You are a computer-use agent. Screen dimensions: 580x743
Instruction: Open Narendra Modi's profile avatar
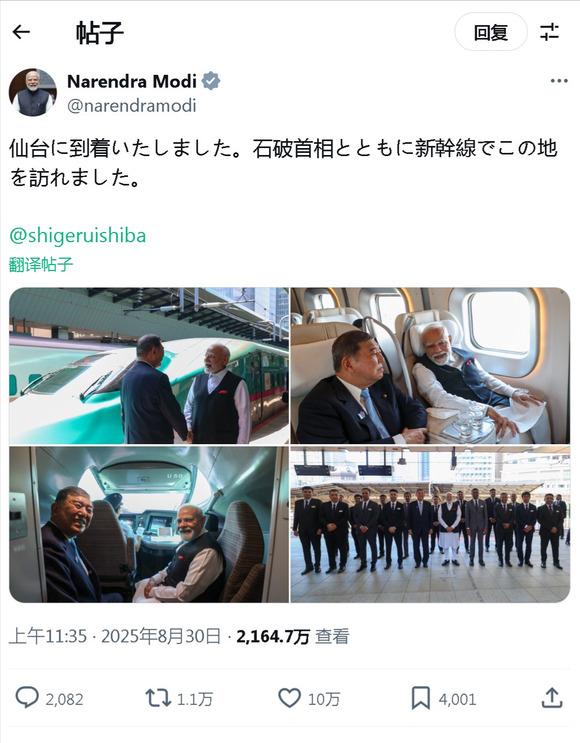pos(33,92)
